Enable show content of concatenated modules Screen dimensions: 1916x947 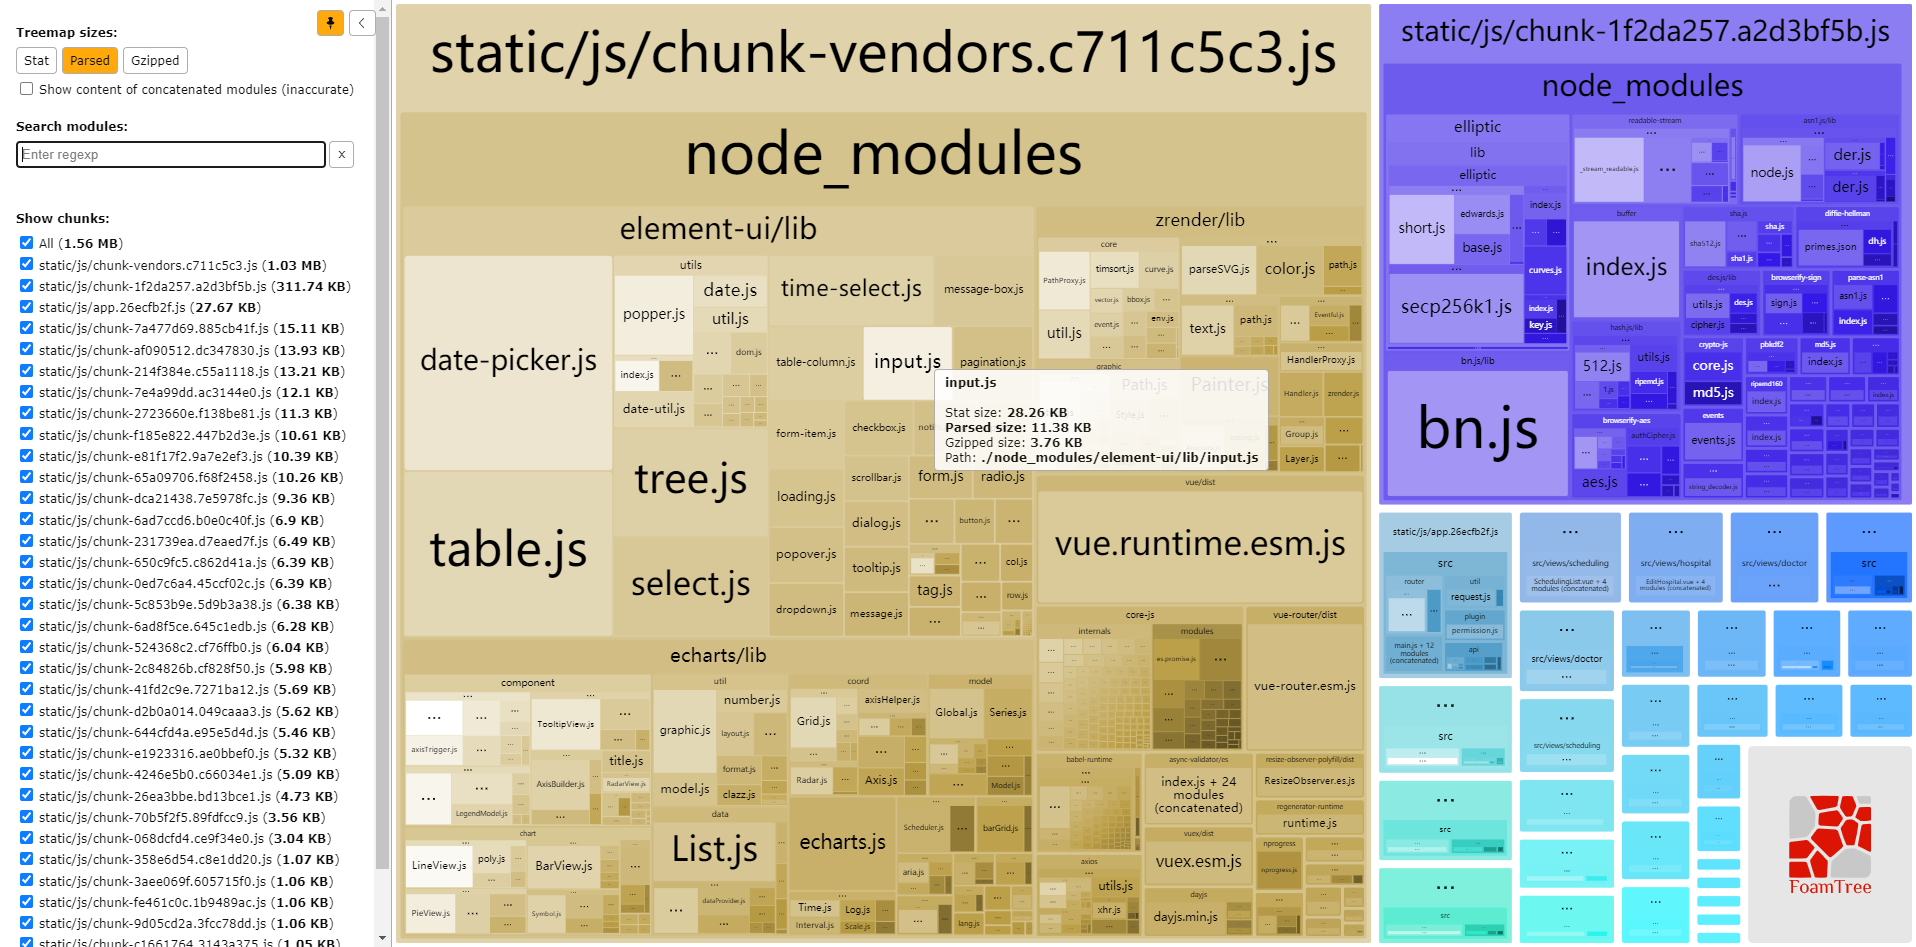click(27, 89)
